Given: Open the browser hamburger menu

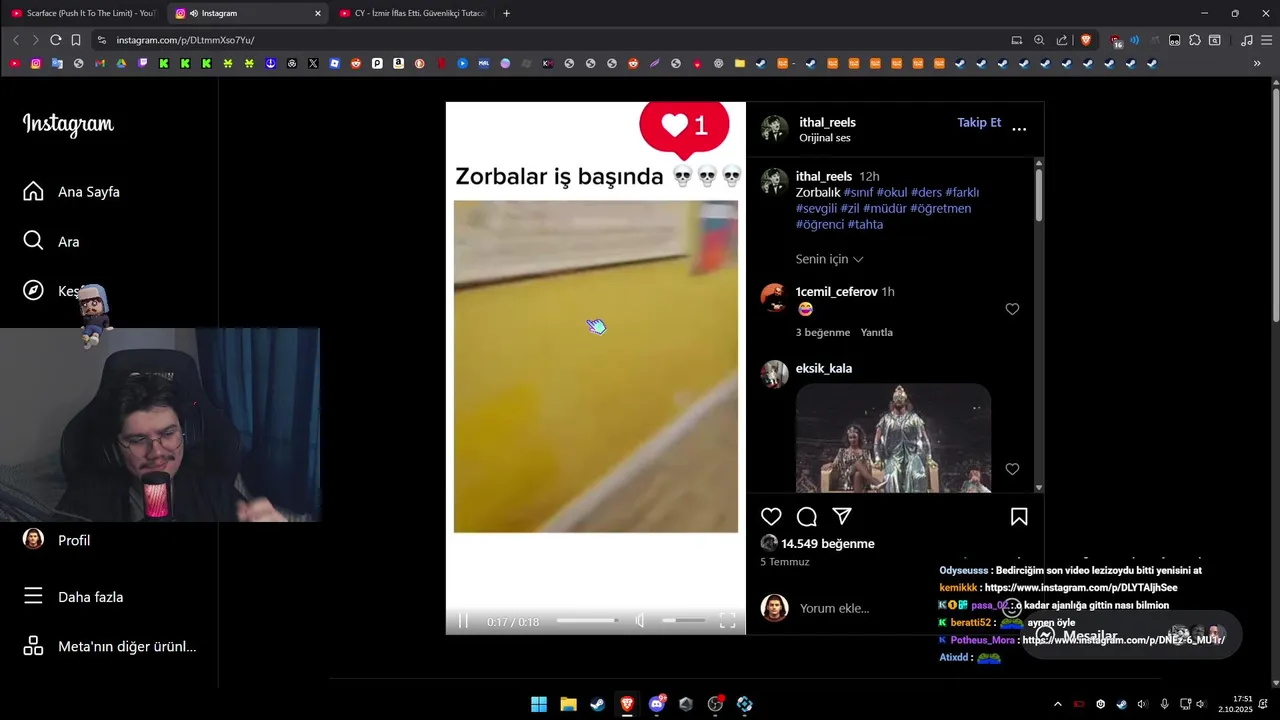Looking at the screenshot, I should coord(1266,40).
